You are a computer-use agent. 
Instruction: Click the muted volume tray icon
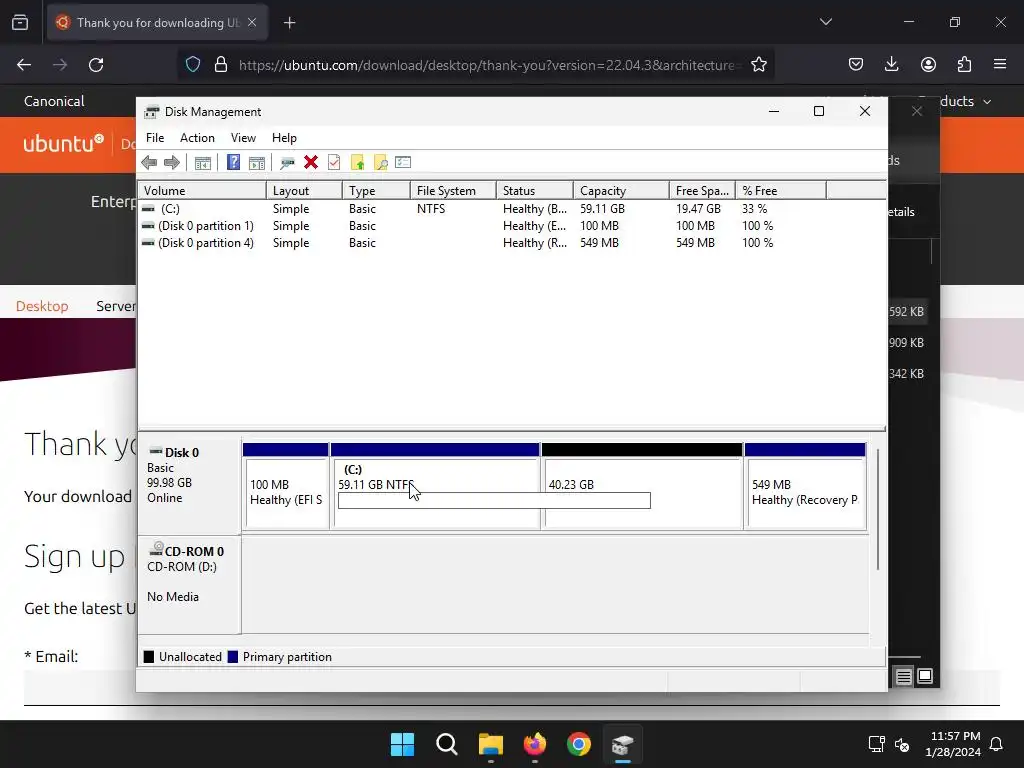[x=903, y=744]
